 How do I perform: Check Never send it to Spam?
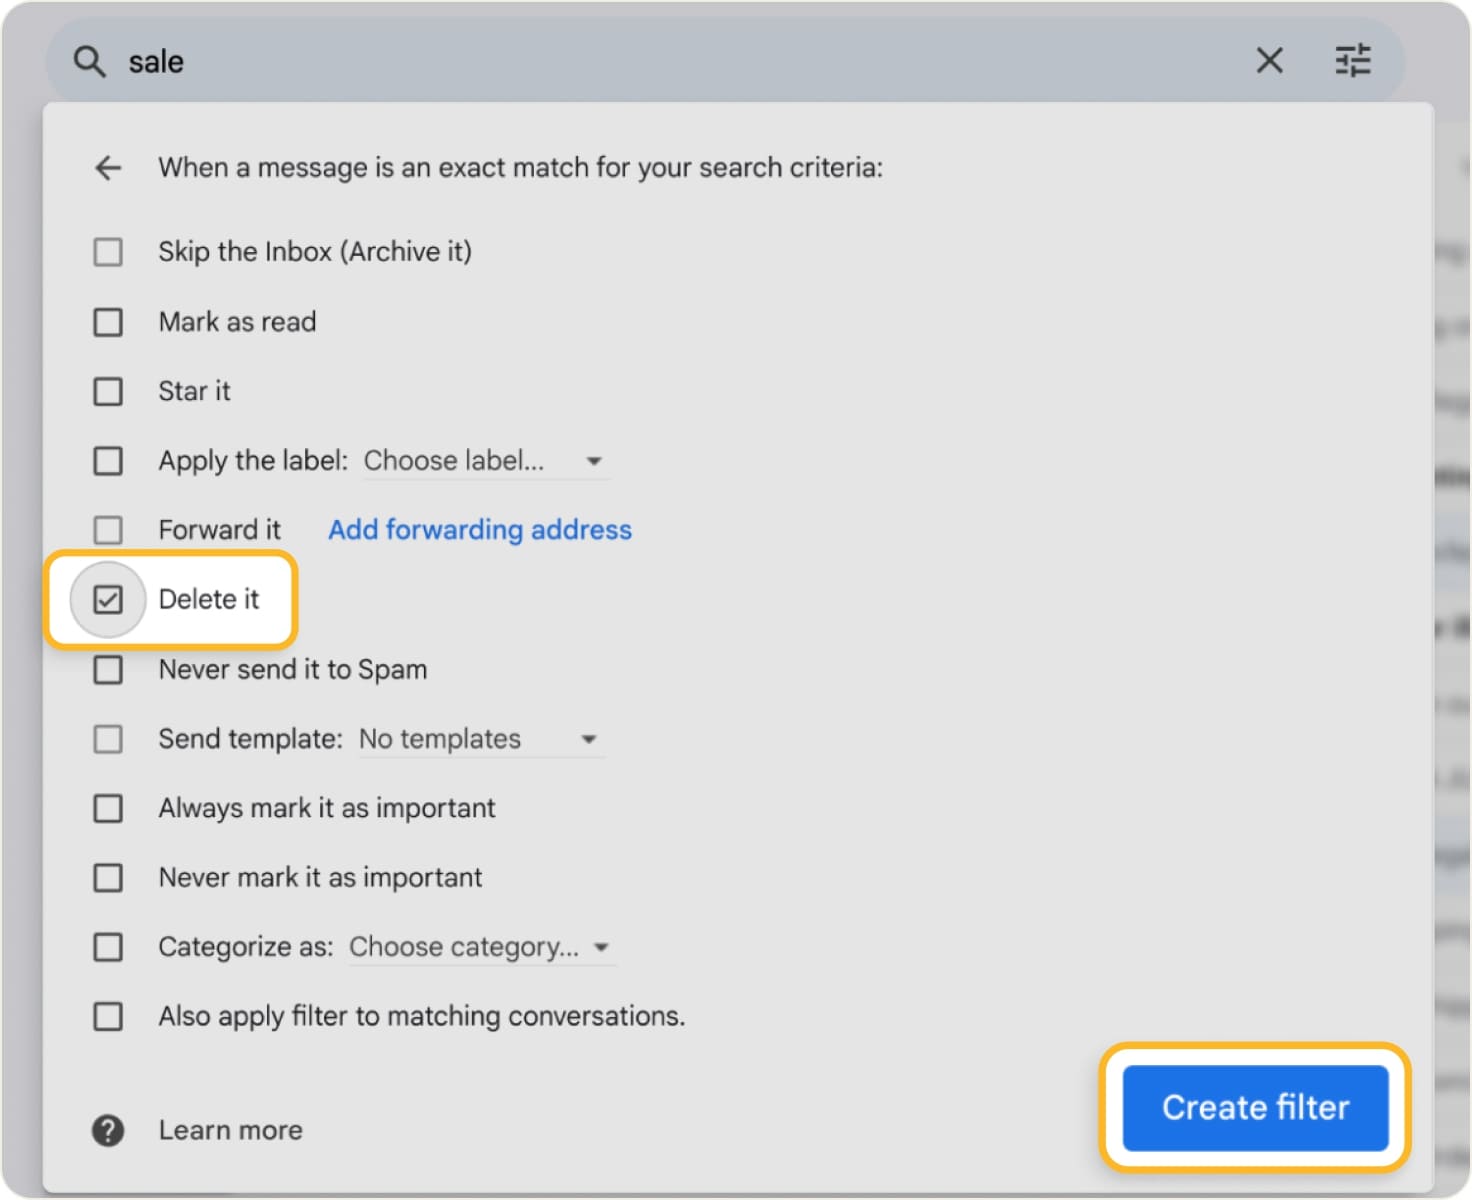[107, 670]
